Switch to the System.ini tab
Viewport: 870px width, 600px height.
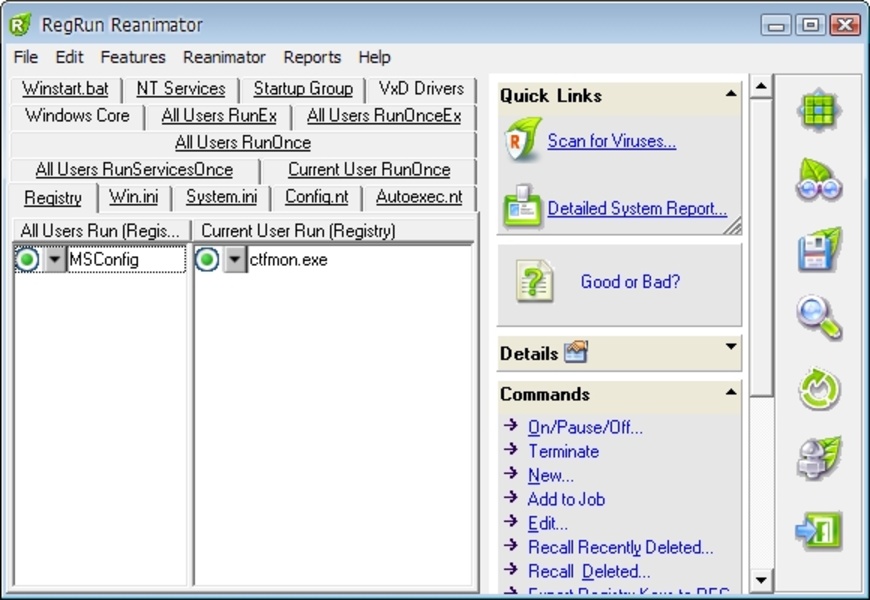(221, 197)
